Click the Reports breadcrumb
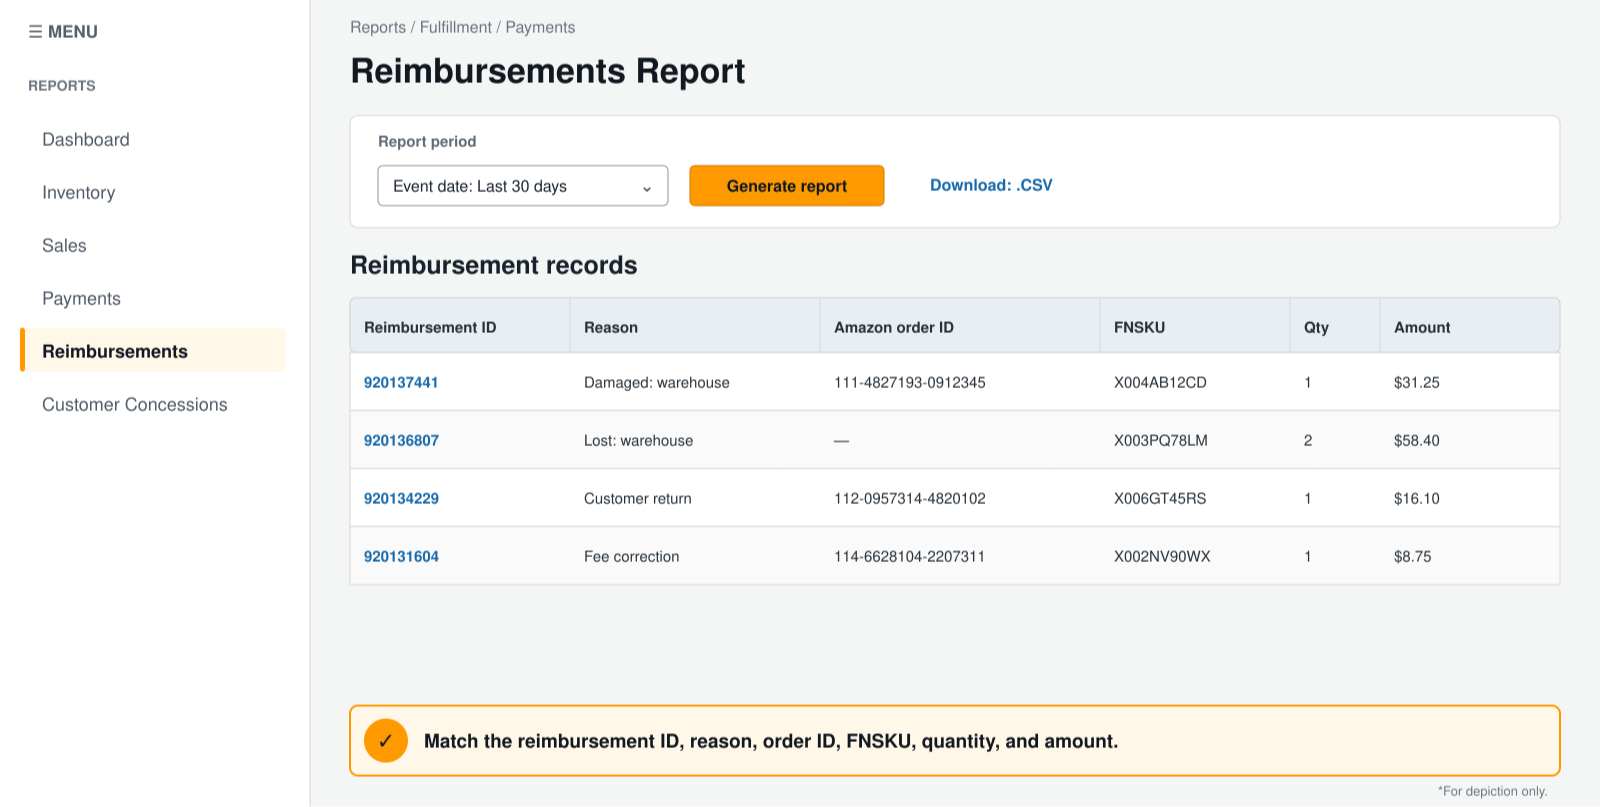This screenshot has height=807, width=1600. [378, 27]
